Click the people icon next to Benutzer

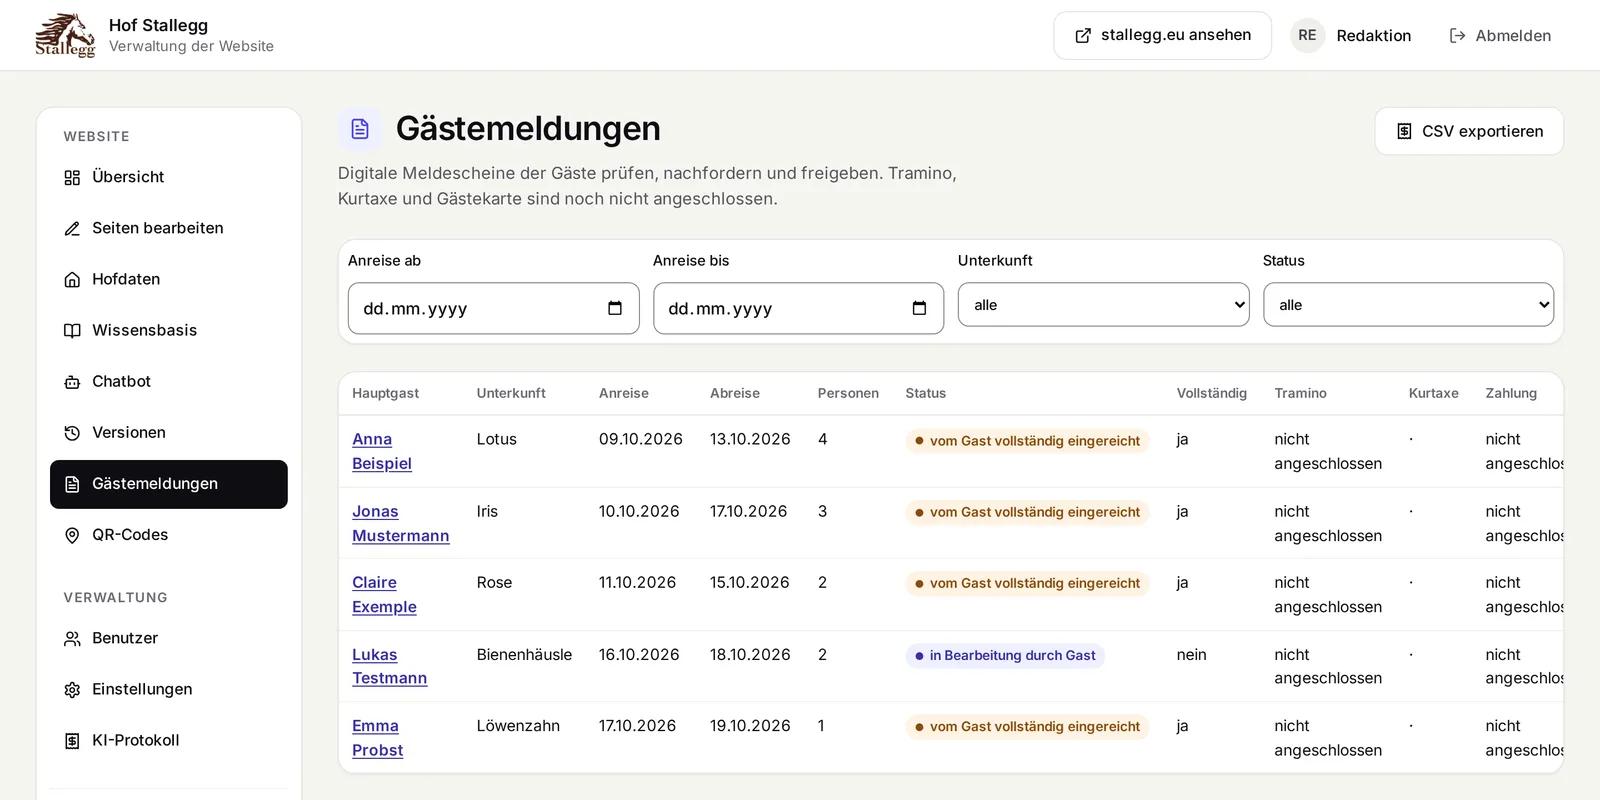point(72,638)
